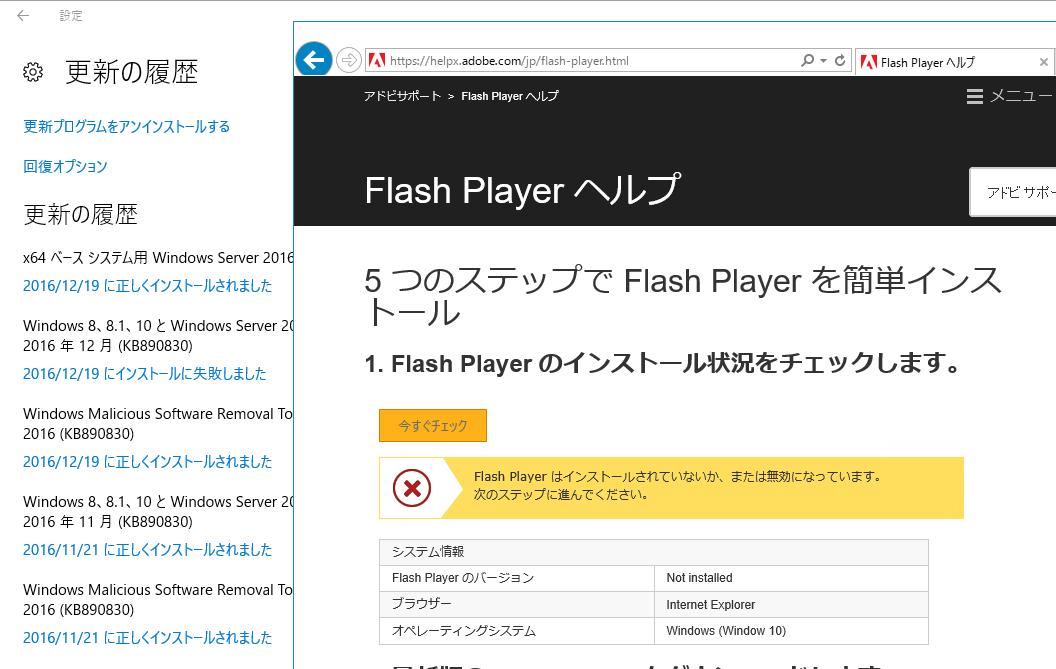
Task: Click x64 ベース システム用 Windows Server 2016 entry
Action: (158, 258)
